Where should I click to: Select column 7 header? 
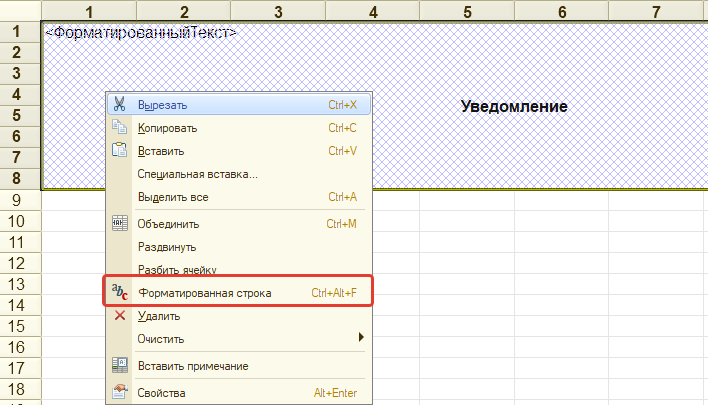pos(656,11)
